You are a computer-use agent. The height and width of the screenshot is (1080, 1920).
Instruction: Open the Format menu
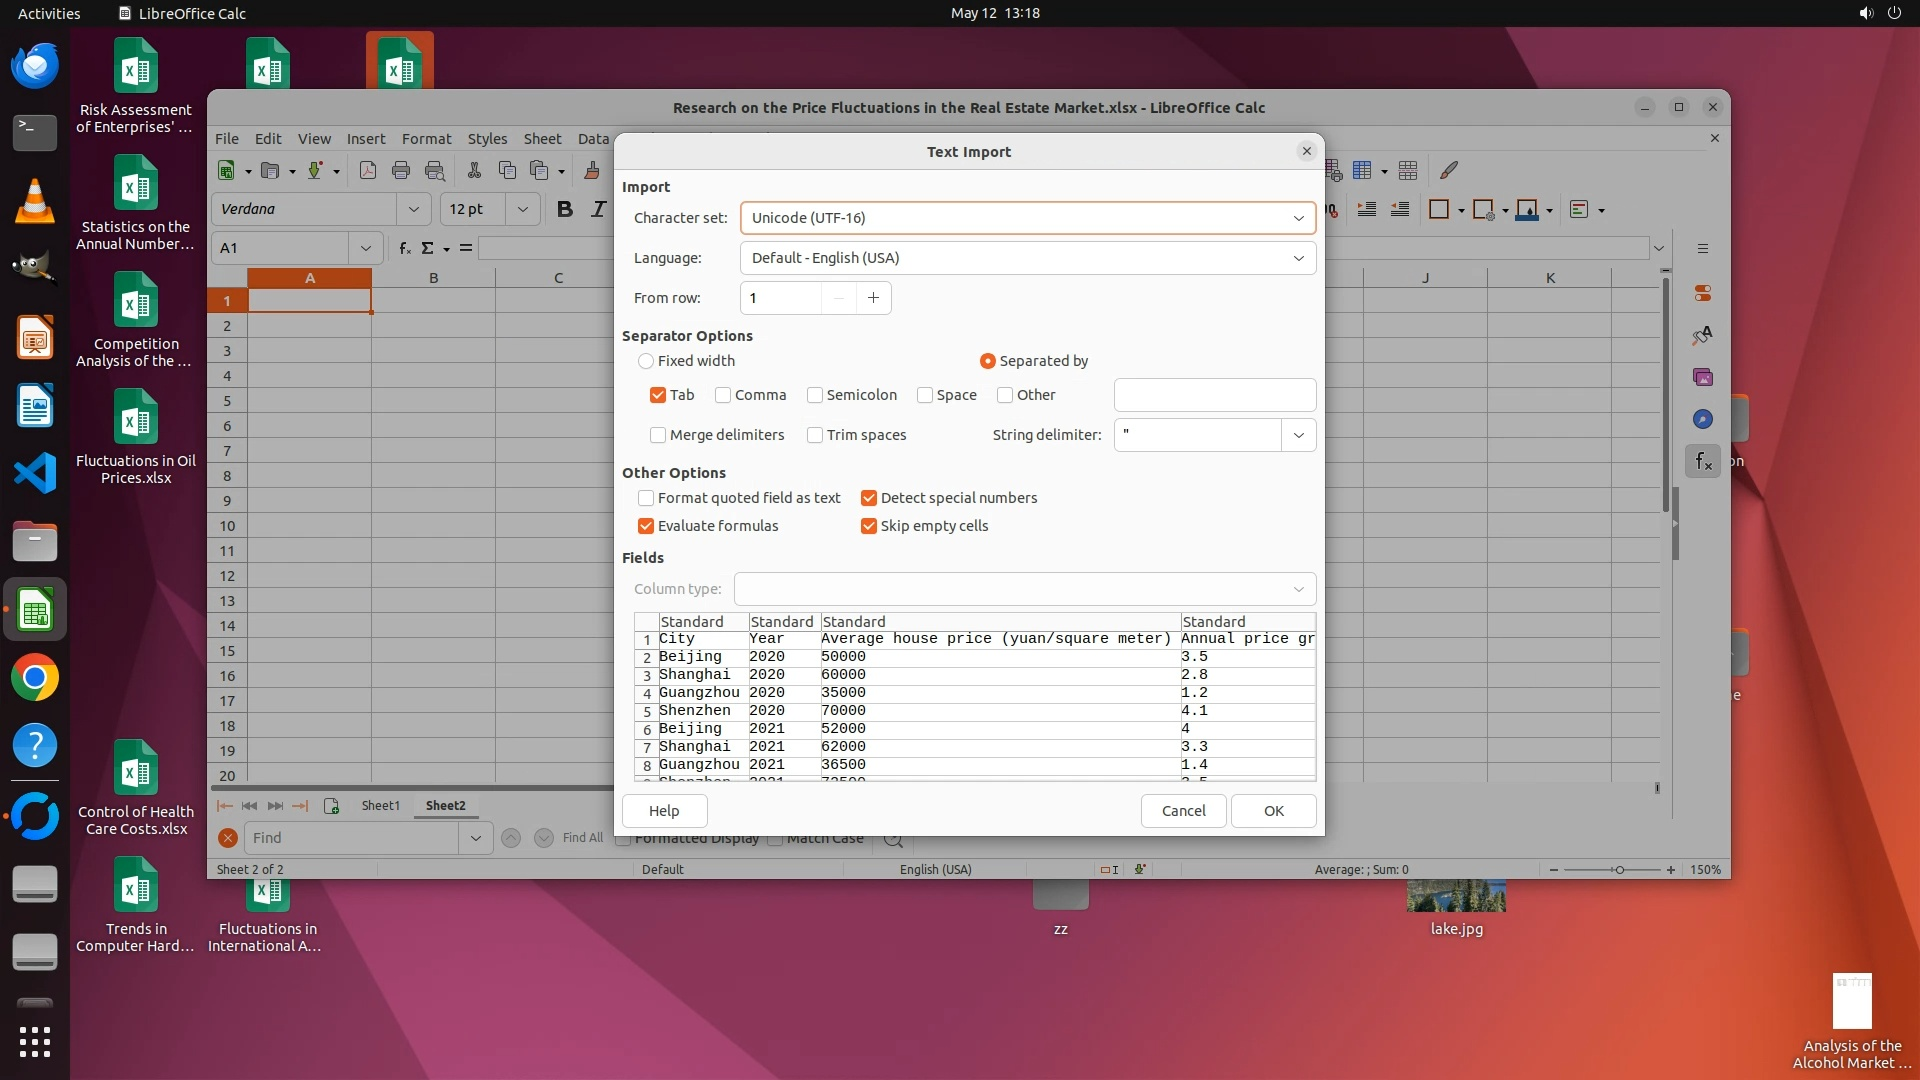(x=426, y=139)
